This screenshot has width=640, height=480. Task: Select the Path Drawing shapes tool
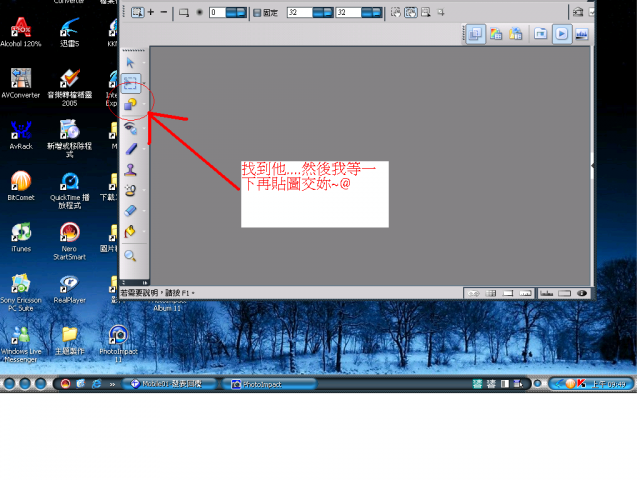click(x=130, y=104)
